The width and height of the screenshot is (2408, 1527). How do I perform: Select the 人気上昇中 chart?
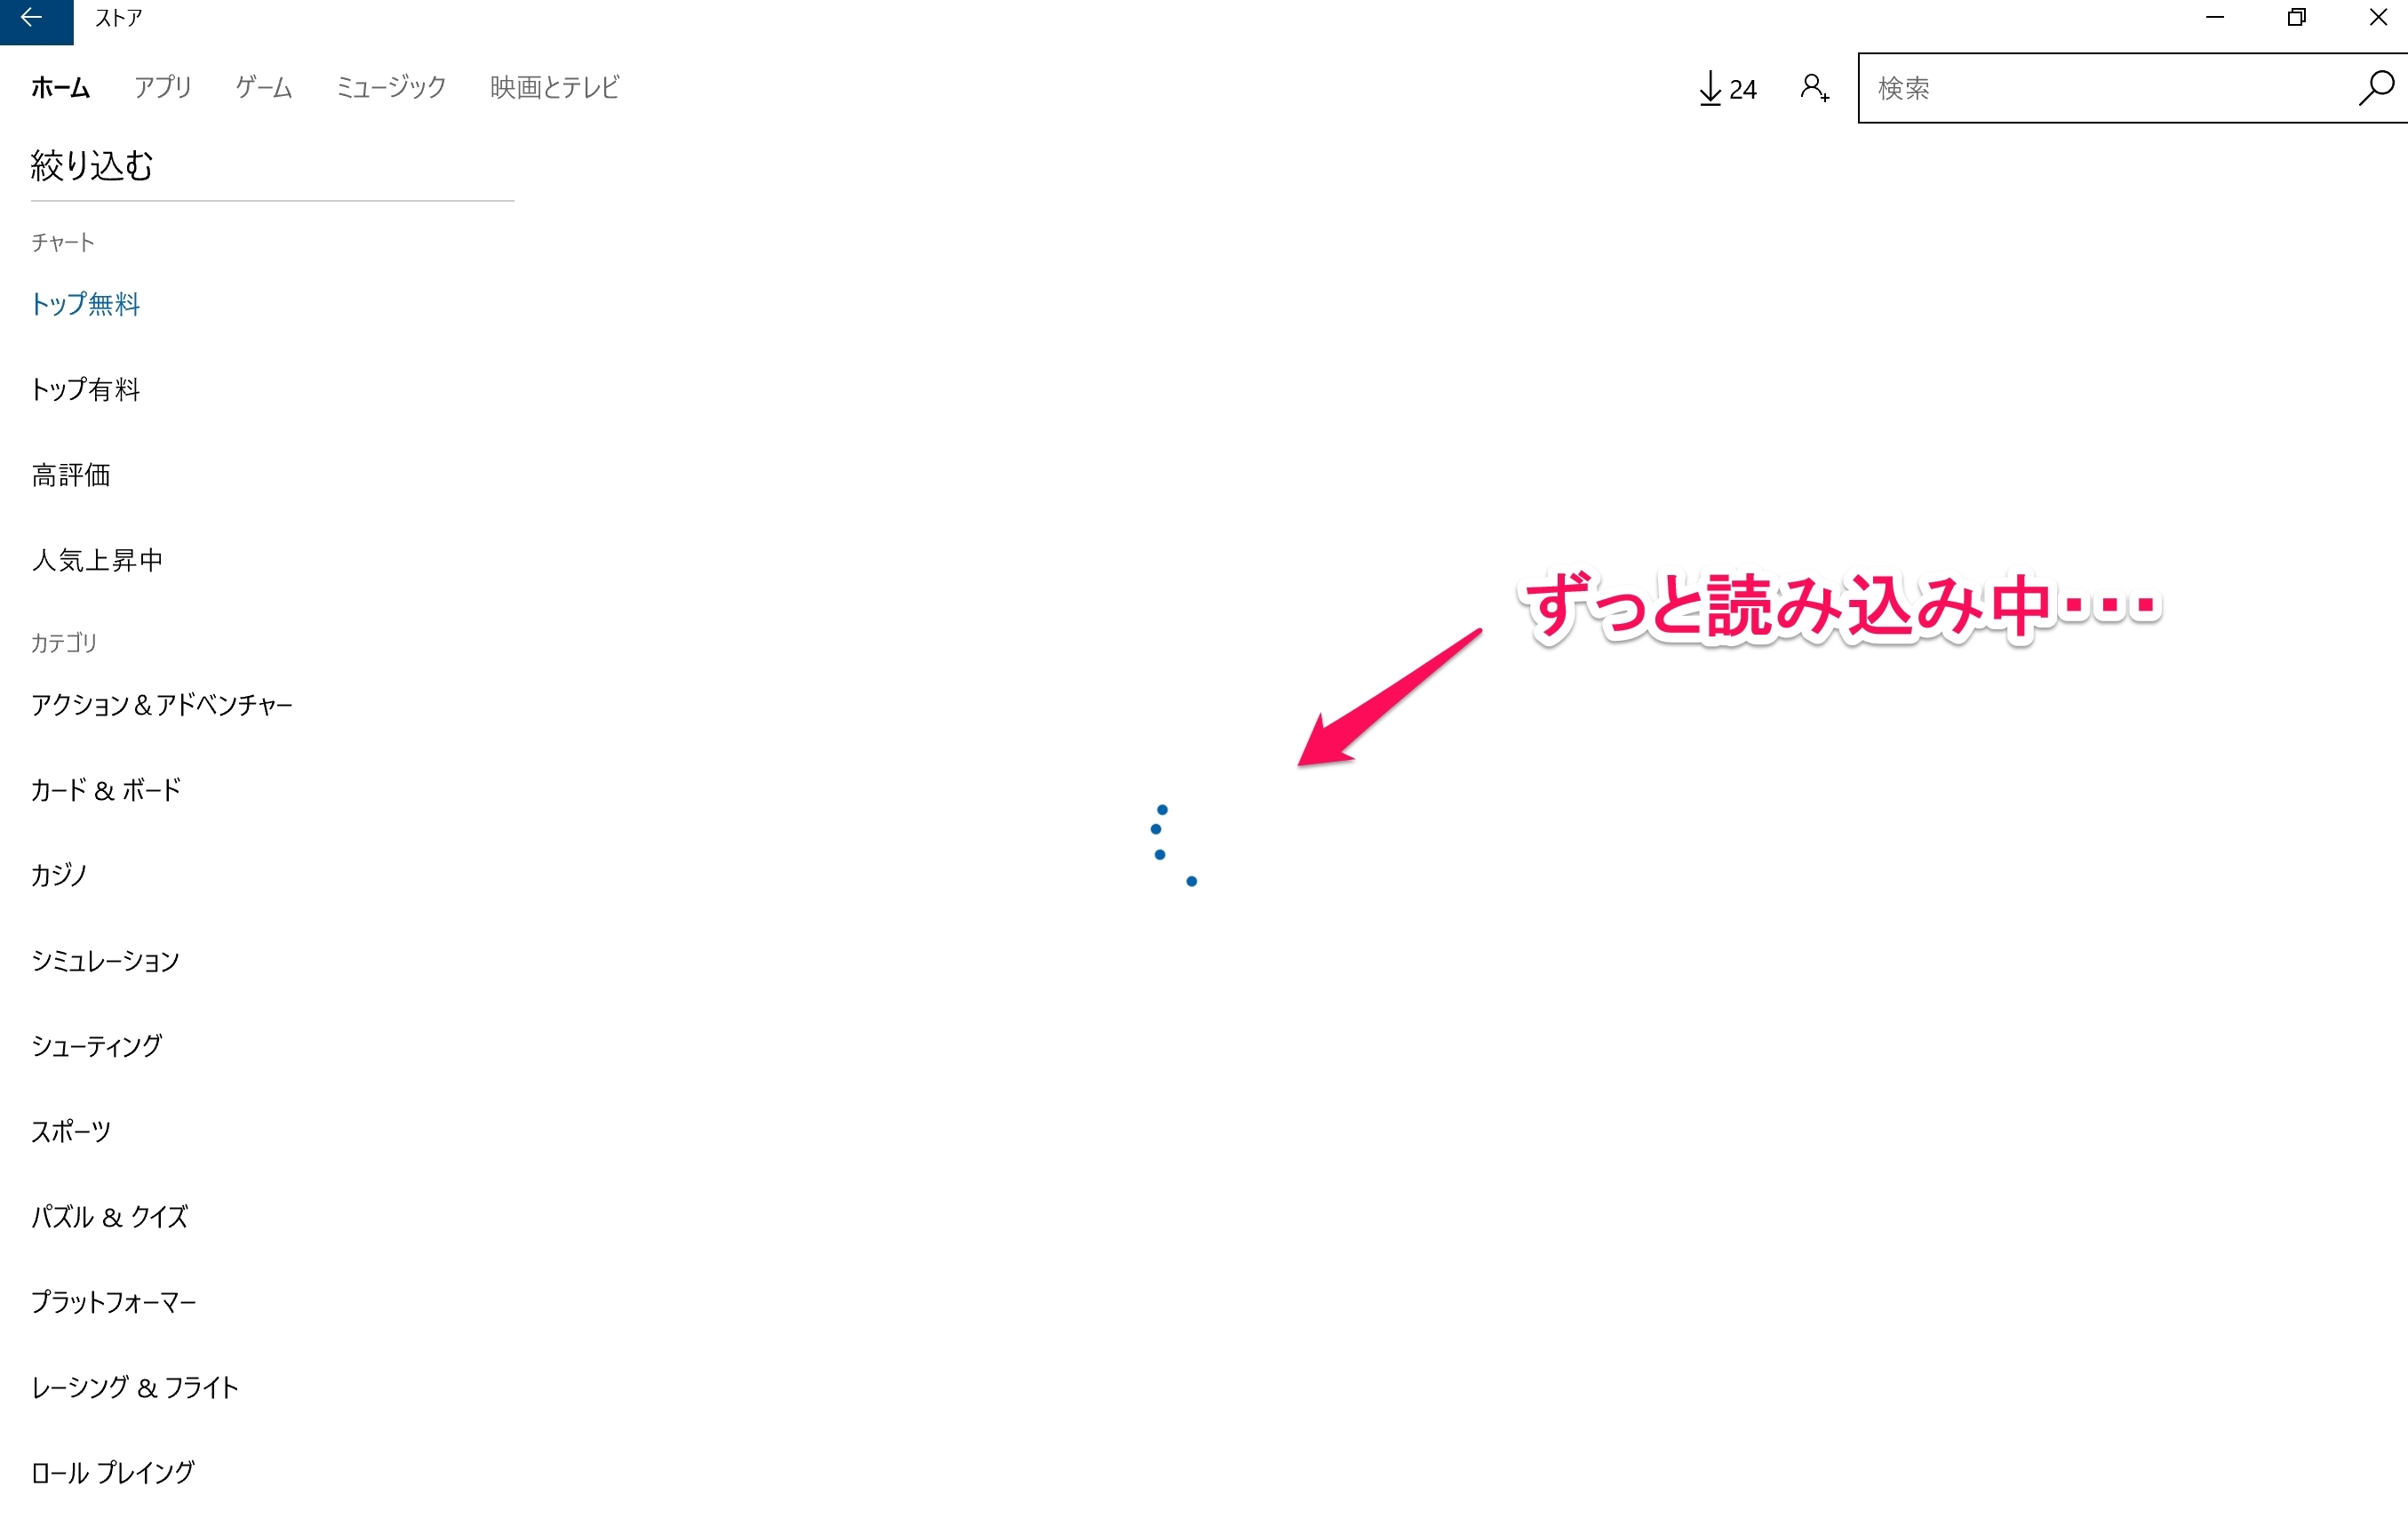point(97,560)
